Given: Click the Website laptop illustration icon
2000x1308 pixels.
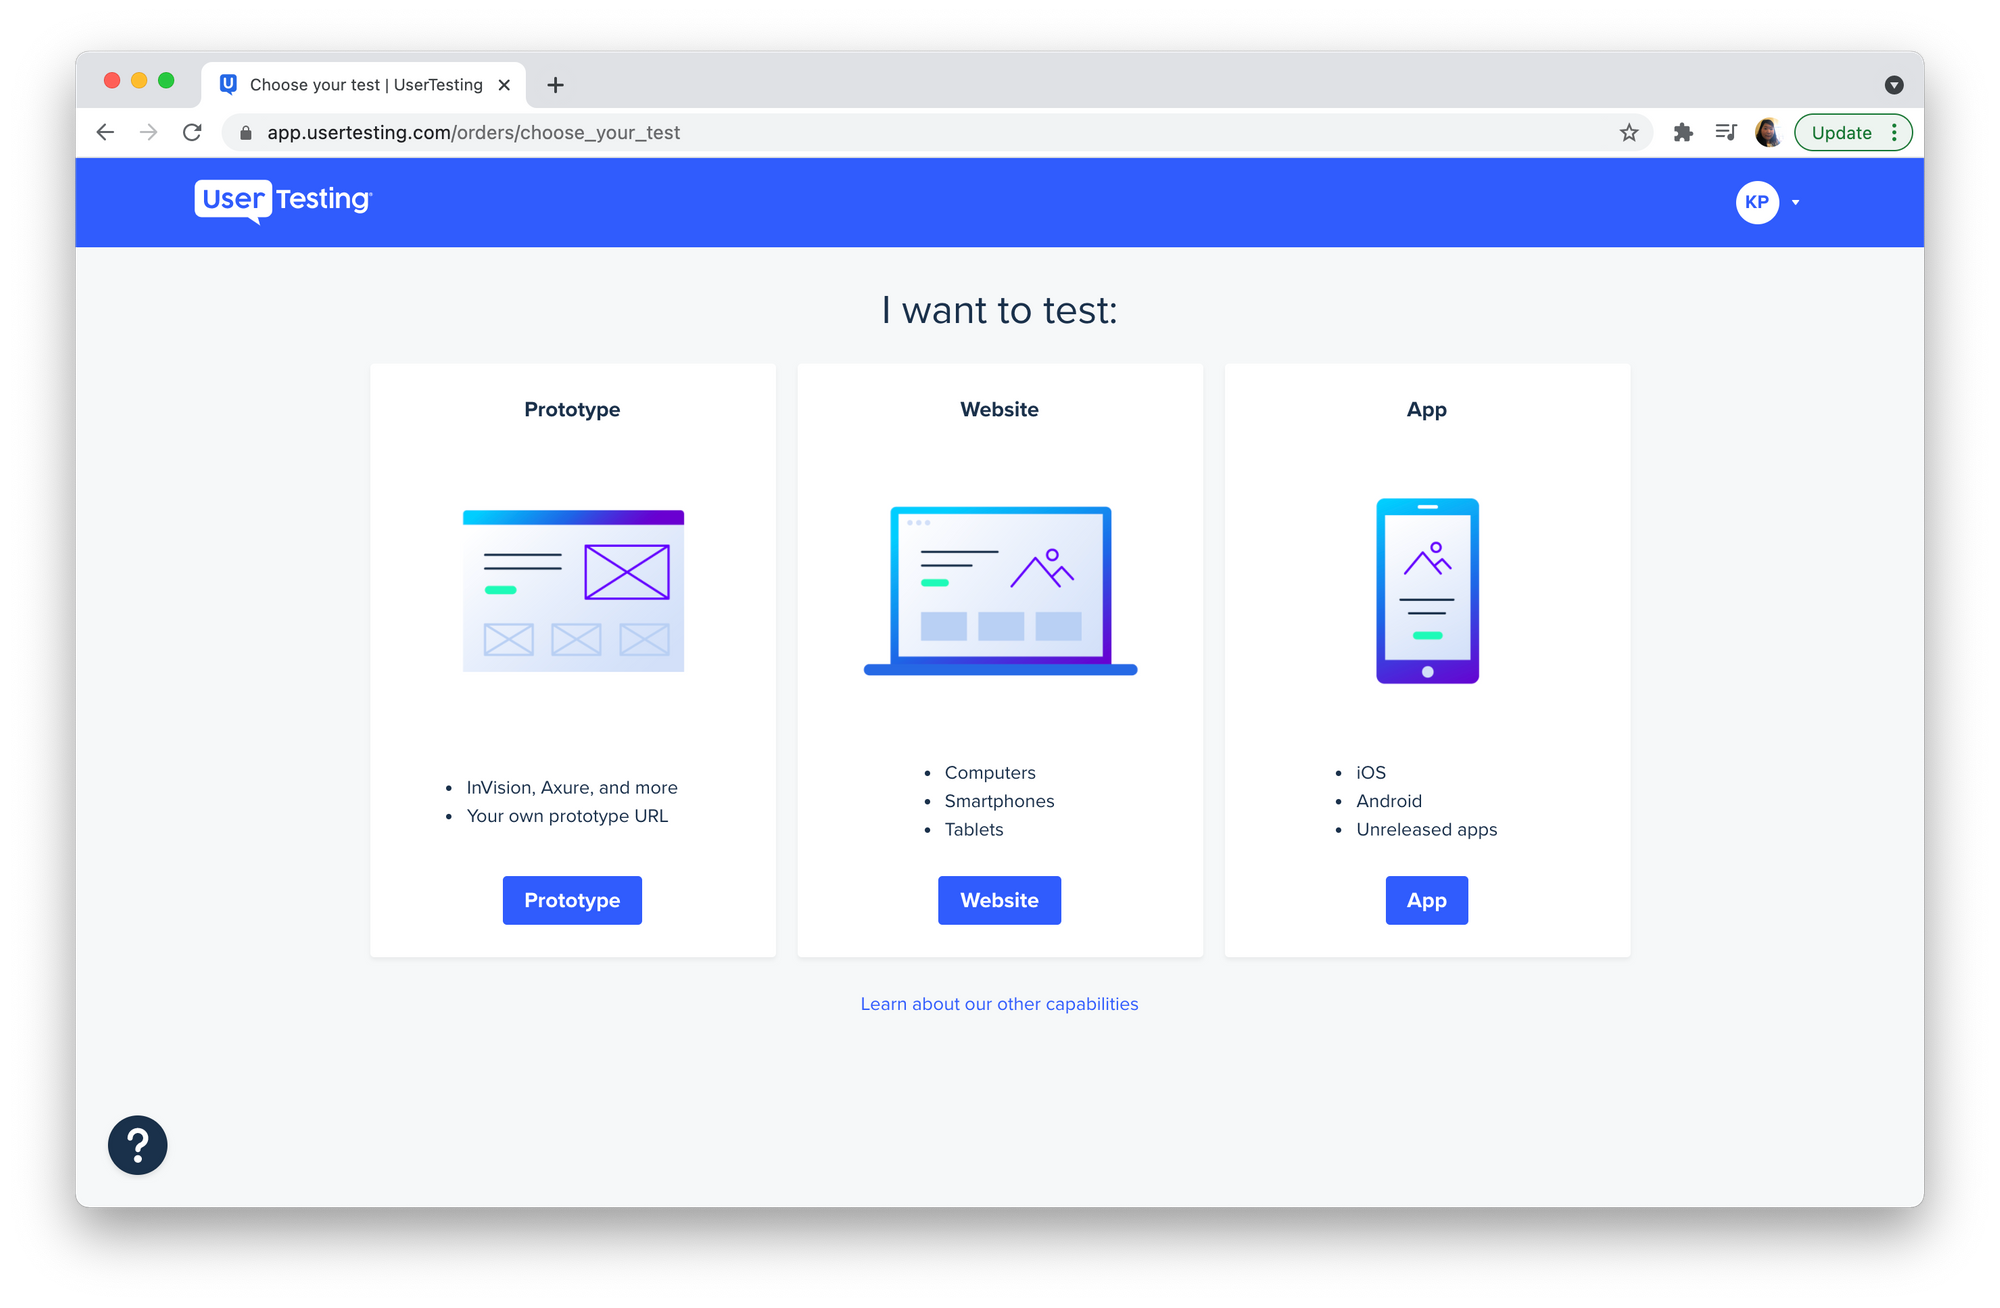Looking at the screenshot, I should (999, 590).
